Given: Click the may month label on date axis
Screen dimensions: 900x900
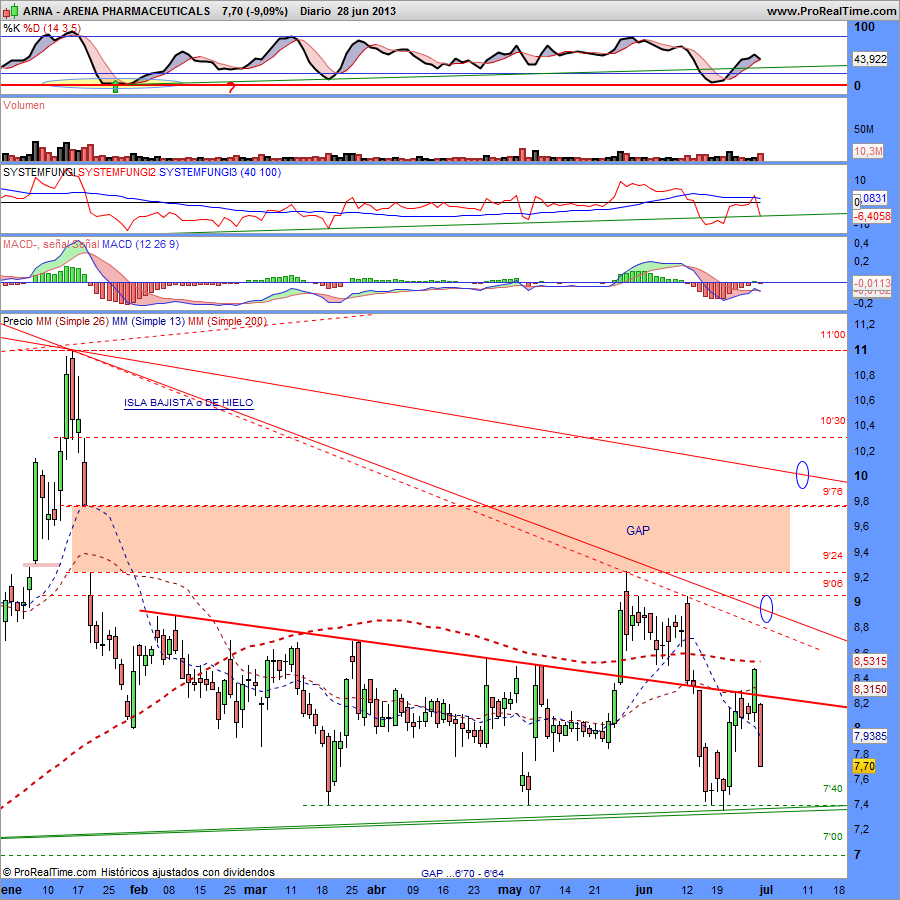Looking at the screenshot, I should 509,890.
